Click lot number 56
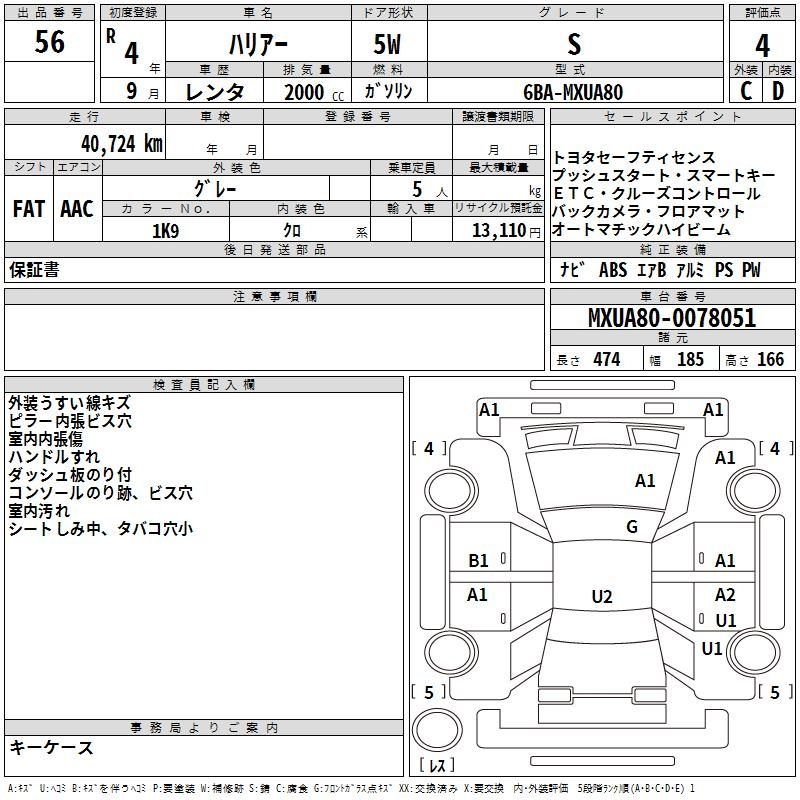800x800 pixels. [x=49, y=42]
